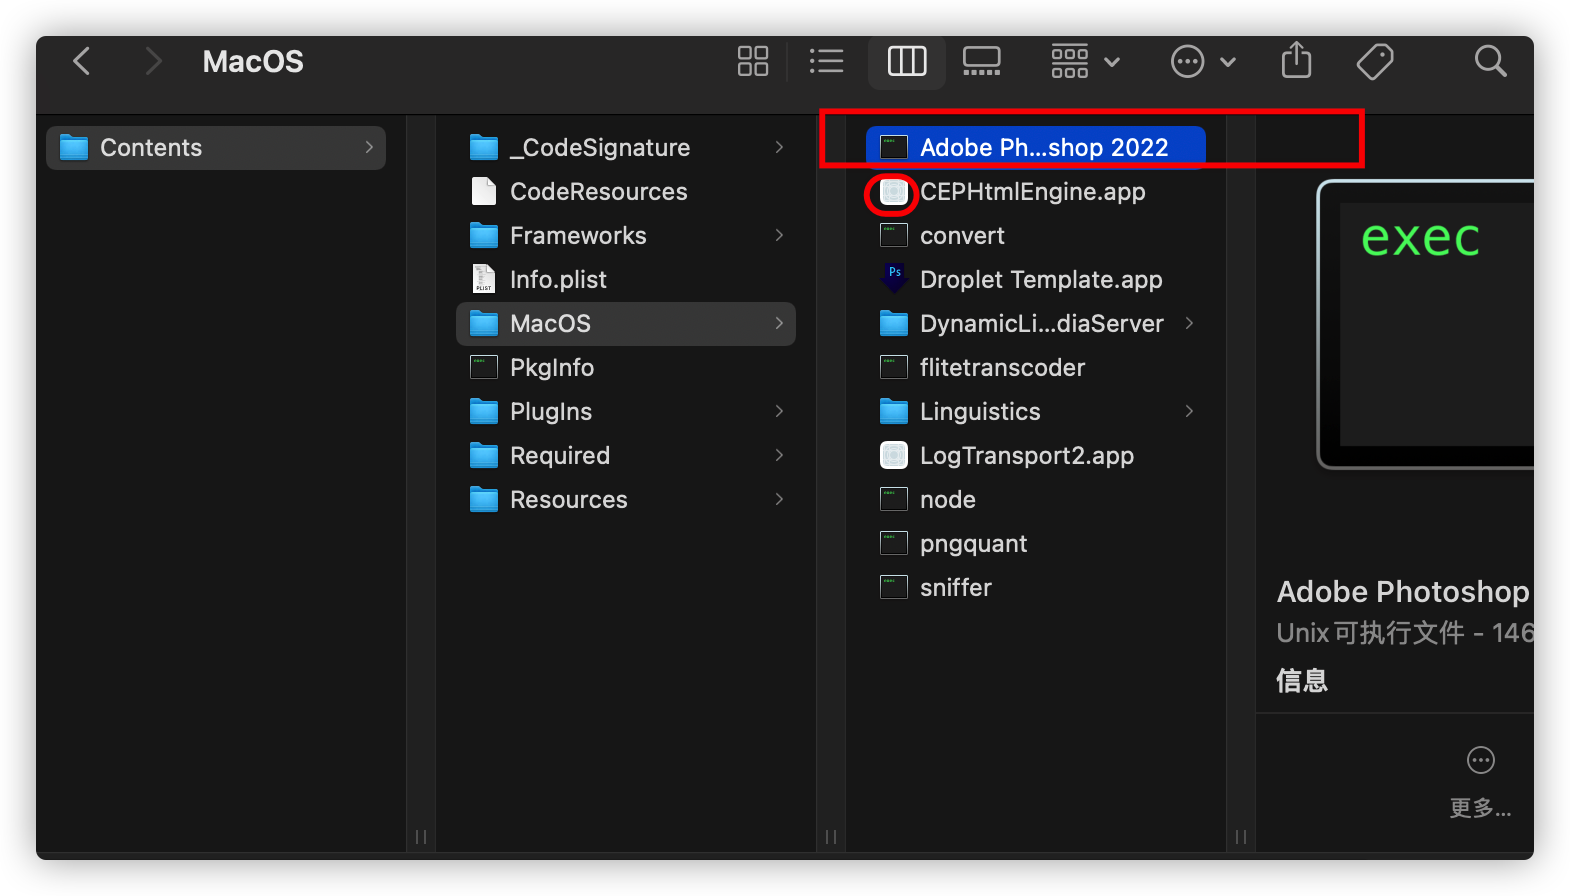Expand the _CodeSignature folder arrow
Screen dimensions: 1570x896
tap(779, 147)
